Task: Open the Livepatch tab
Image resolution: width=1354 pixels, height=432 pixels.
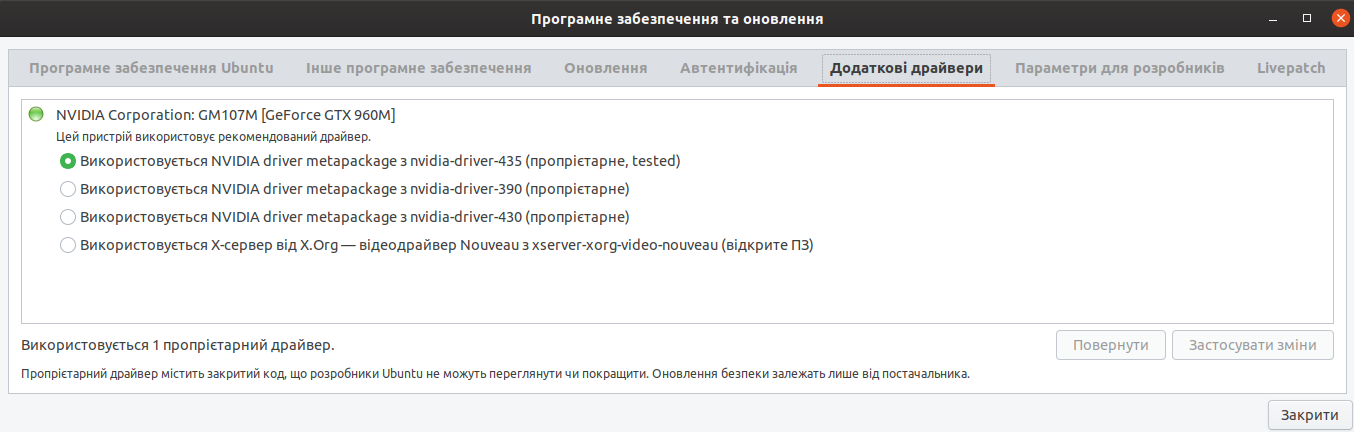Action: coord(1290,68)
